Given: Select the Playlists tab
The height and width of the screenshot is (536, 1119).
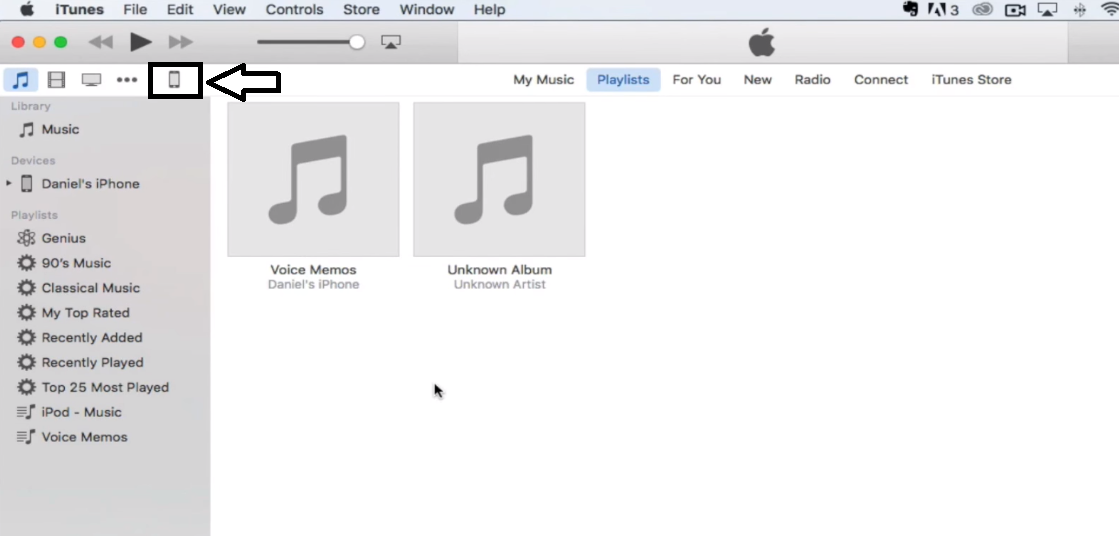Looking at the screenshot, I should coord(623,80).
